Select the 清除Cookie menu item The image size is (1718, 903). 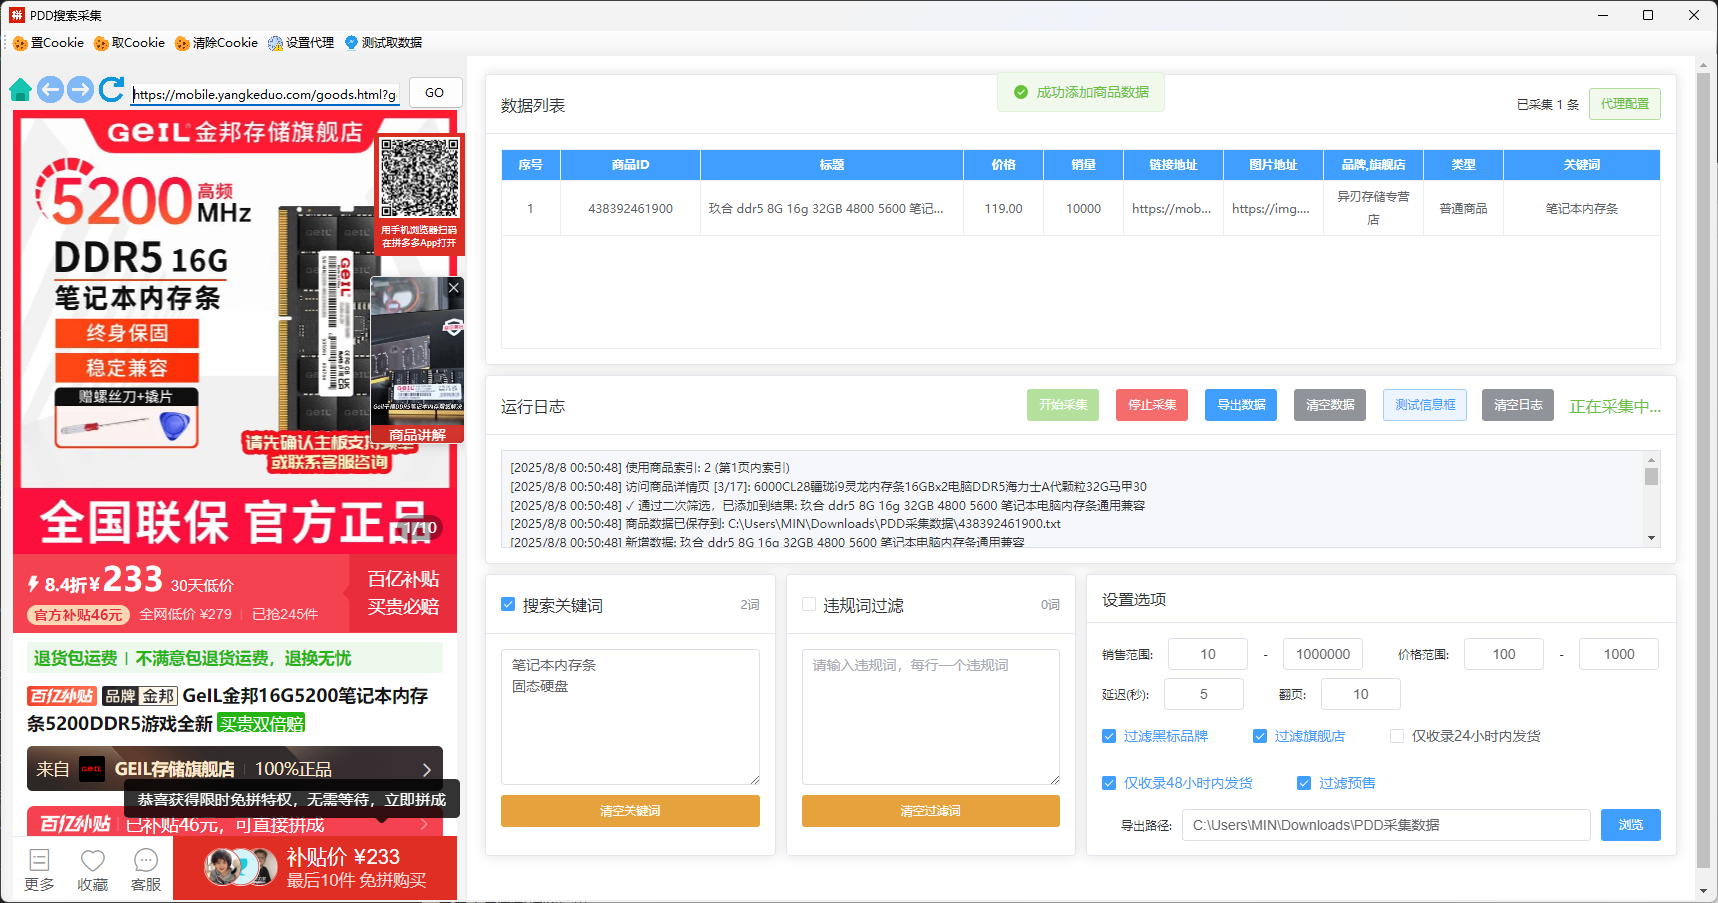pos(216,43)
